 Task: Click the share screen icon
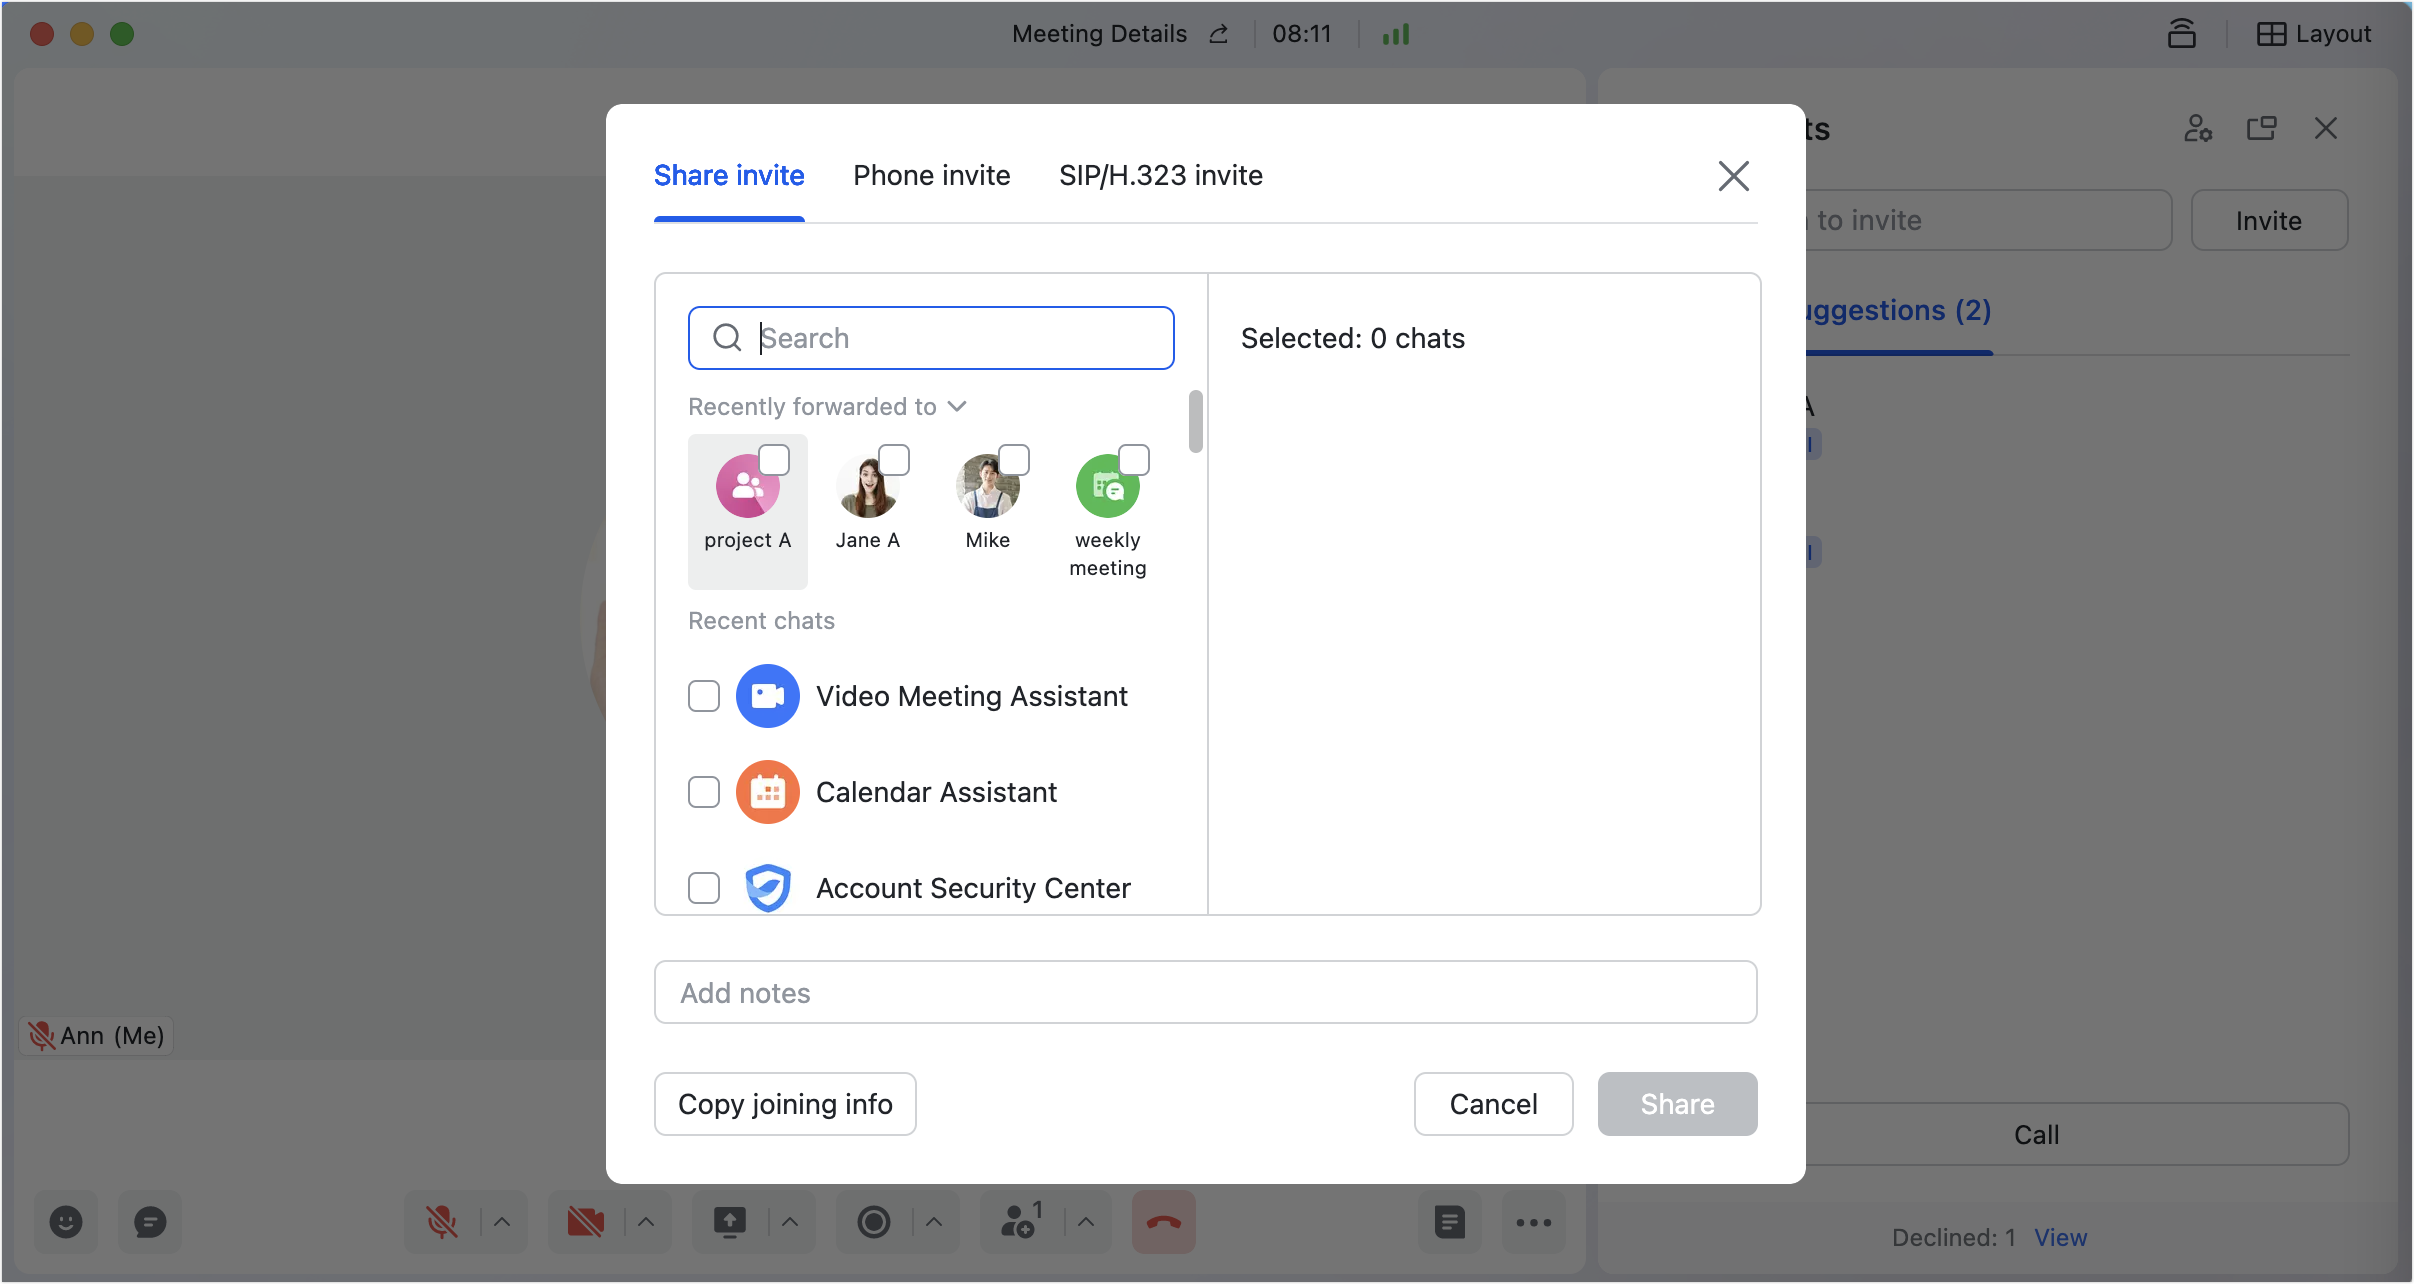click(730, 1221)
